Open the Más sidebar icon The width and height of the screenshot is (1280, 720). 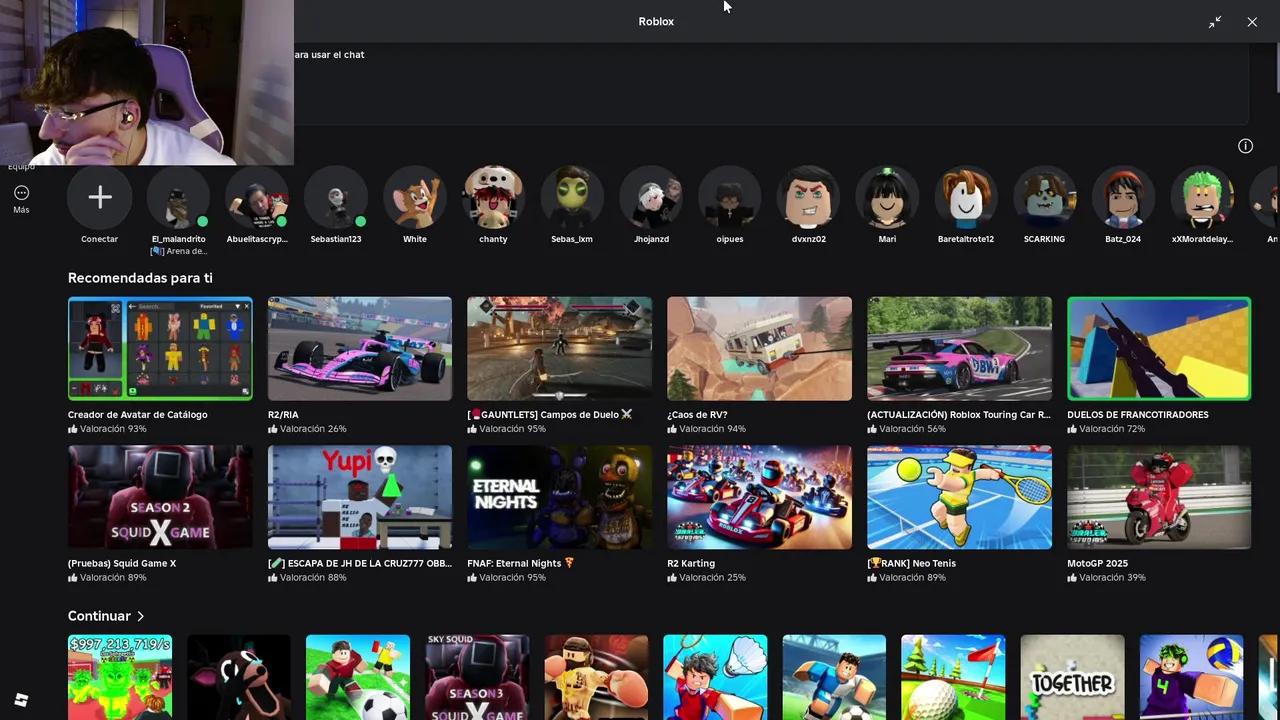(21, 193)
